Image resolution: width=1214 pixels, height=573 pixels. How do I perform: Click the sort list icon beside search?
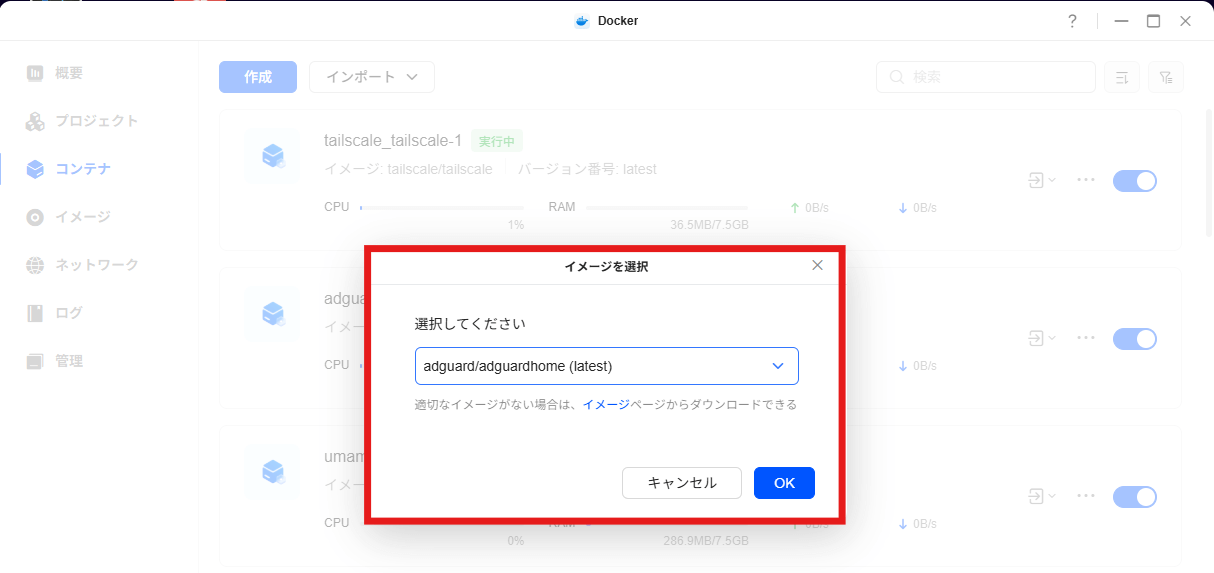click(x=1122, y=77)
